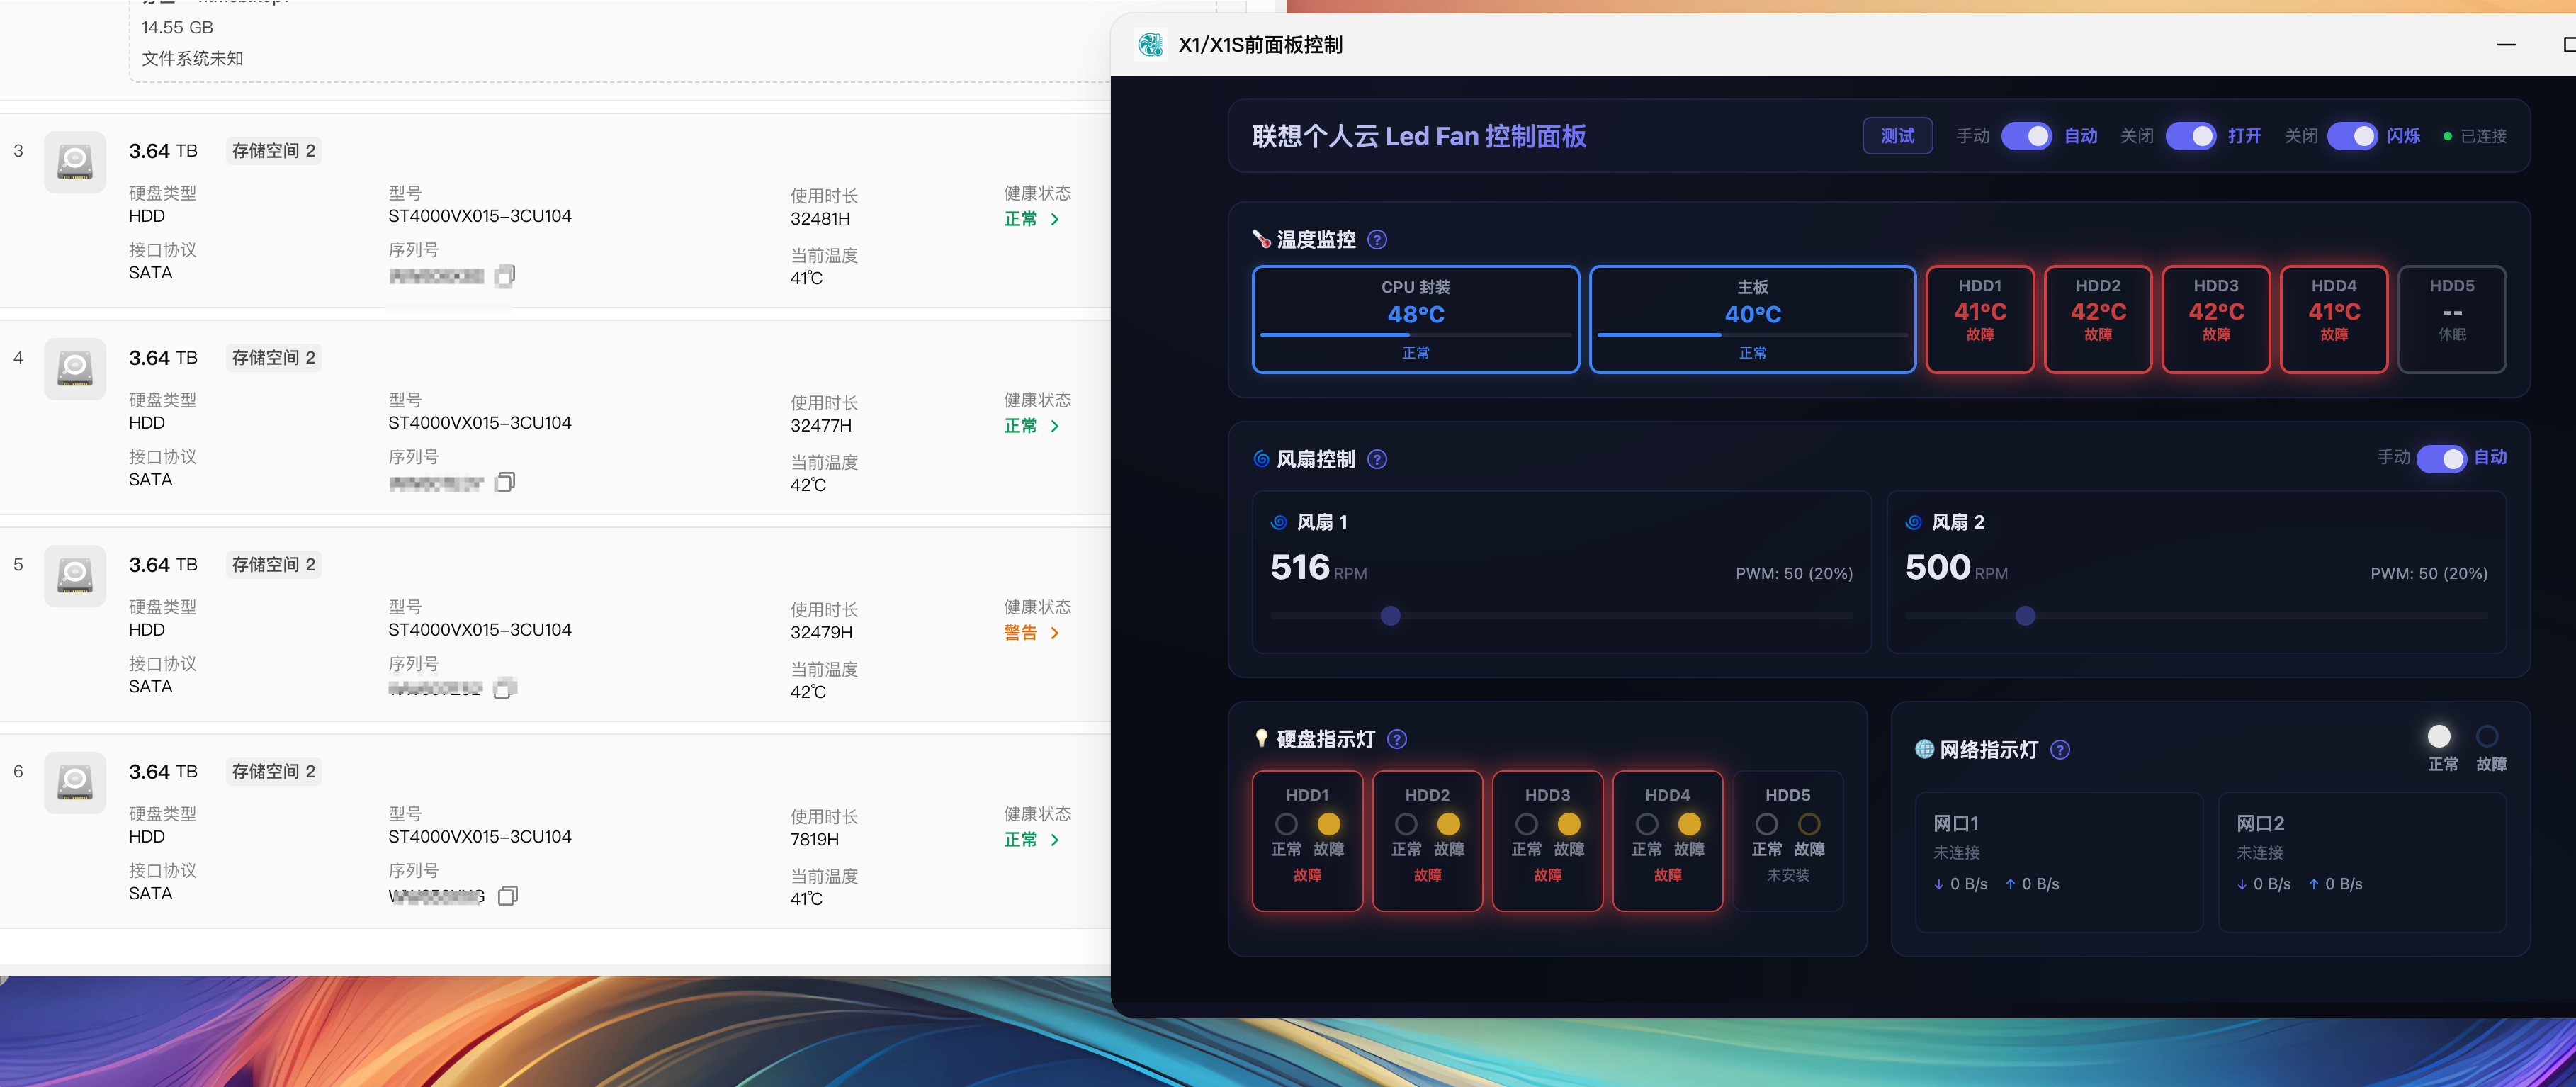This screenshot has width=2576, height=1087.
Task: Toggle the 关闭/打开 power switch
Action: coord(2190,136)
